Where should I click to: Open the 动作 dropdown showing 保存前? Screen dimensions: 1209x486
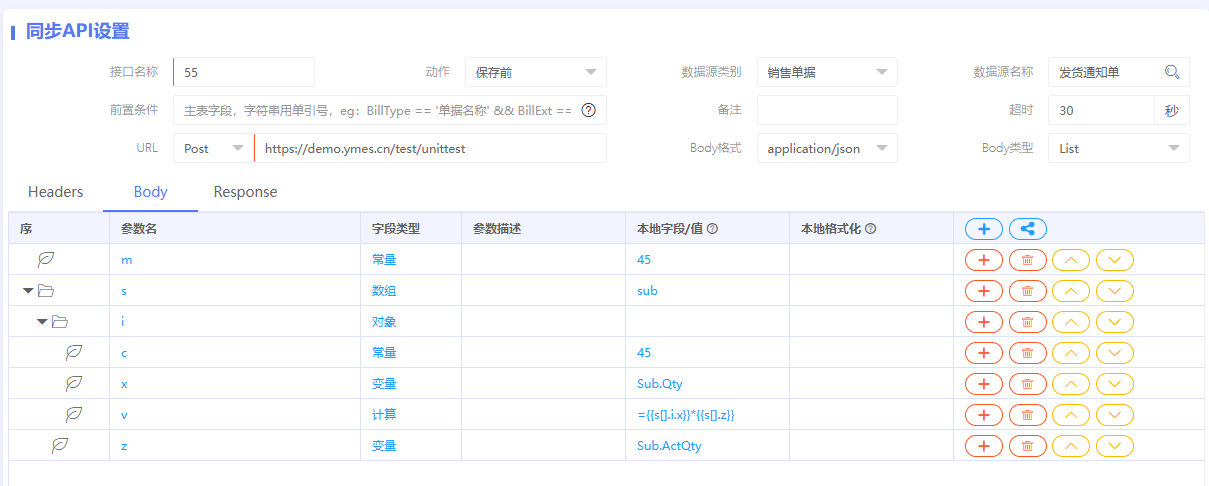click(535, 72)
